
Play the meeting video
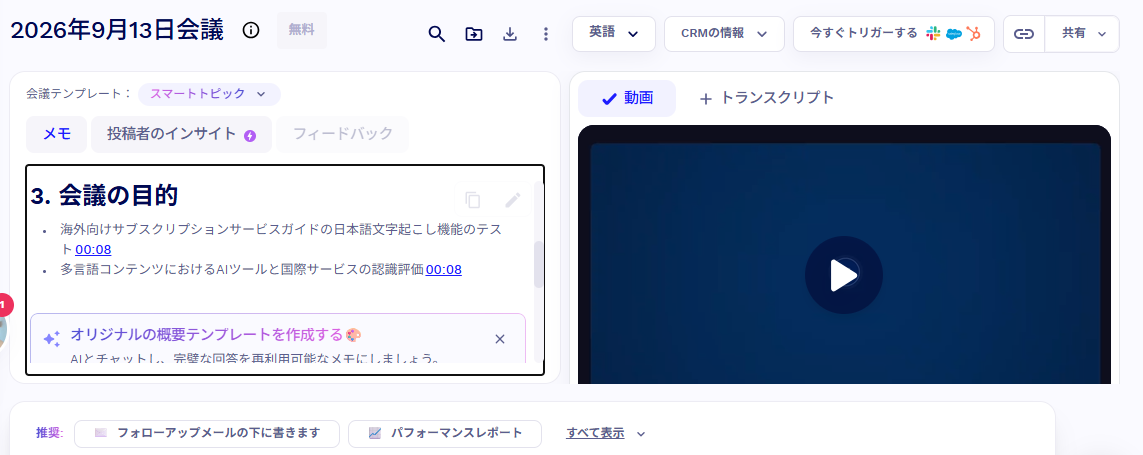[843, 275]
